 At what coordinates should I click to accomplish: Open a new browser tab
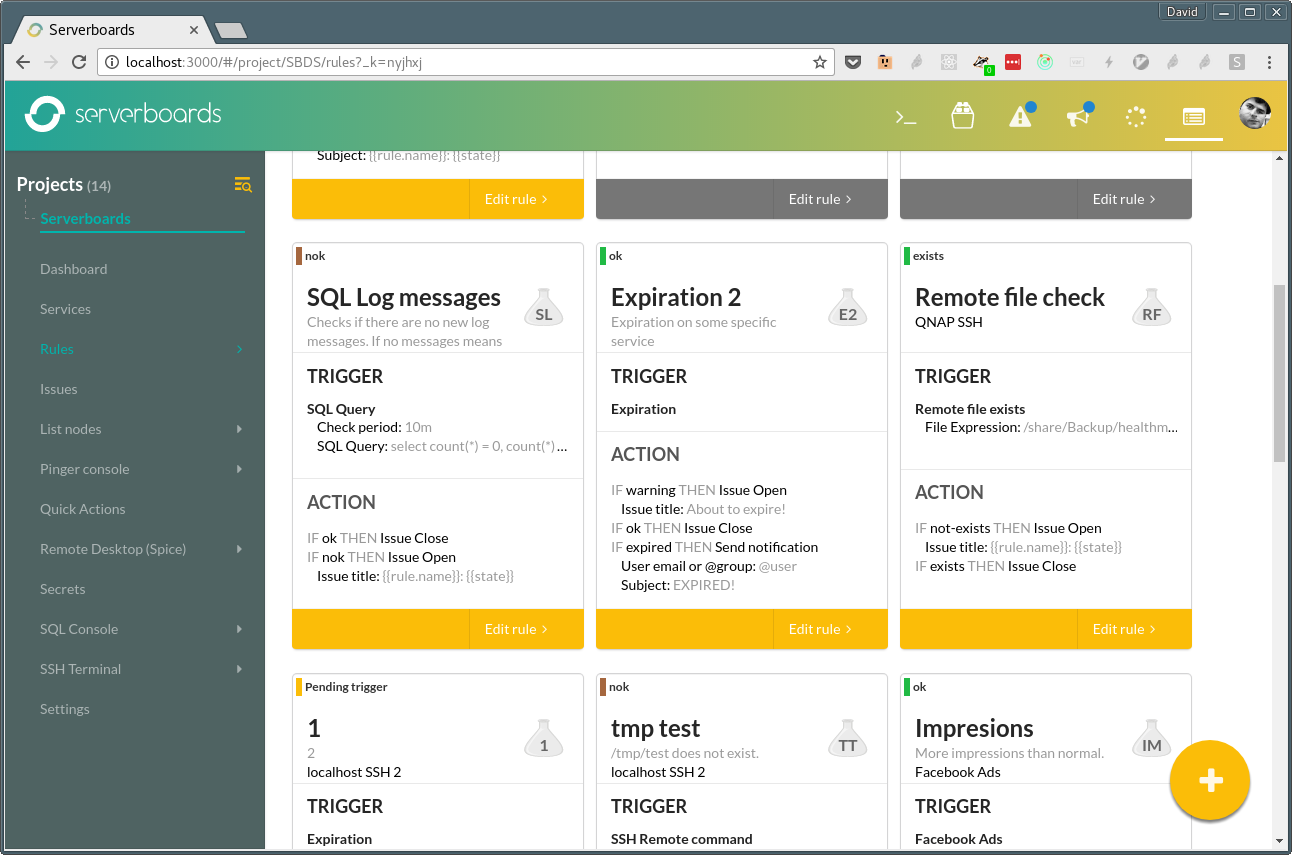[x=230, y=30]
